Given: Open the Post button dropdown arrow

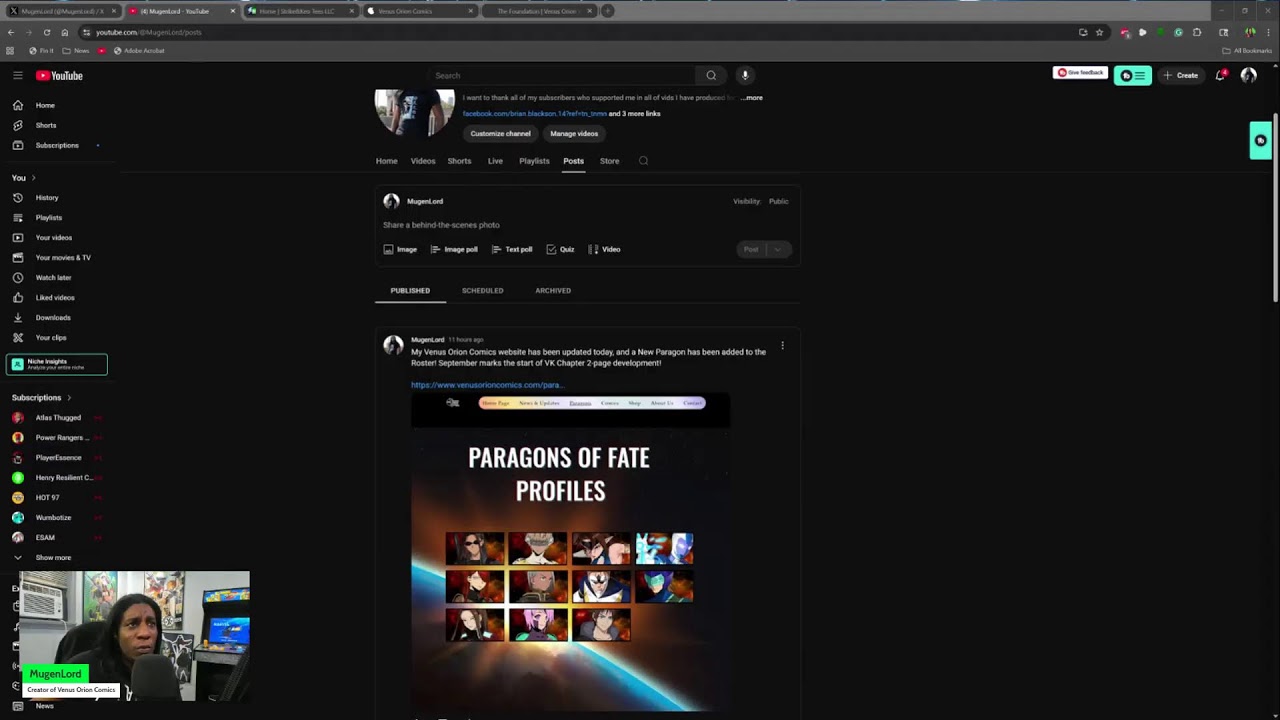Looking at the screenshot, I should point(777,249).
